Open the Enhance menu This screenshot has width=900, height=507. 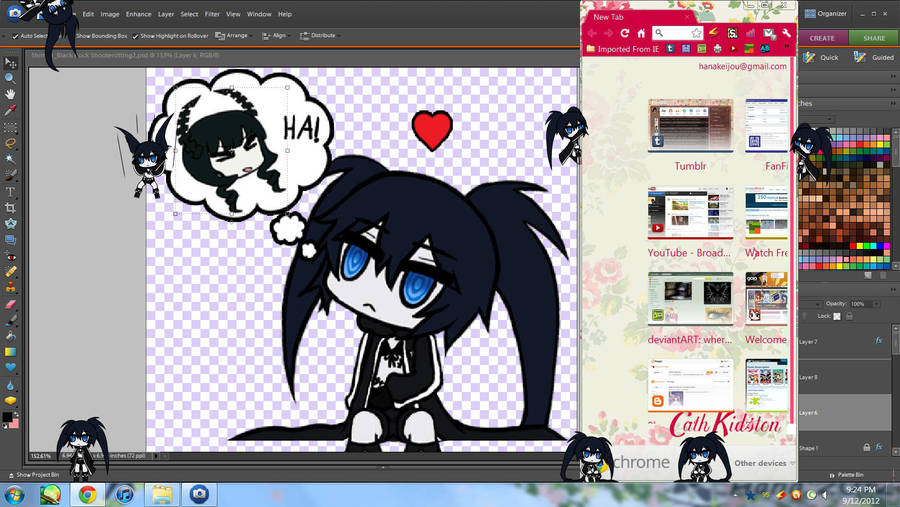coord(138,14)
